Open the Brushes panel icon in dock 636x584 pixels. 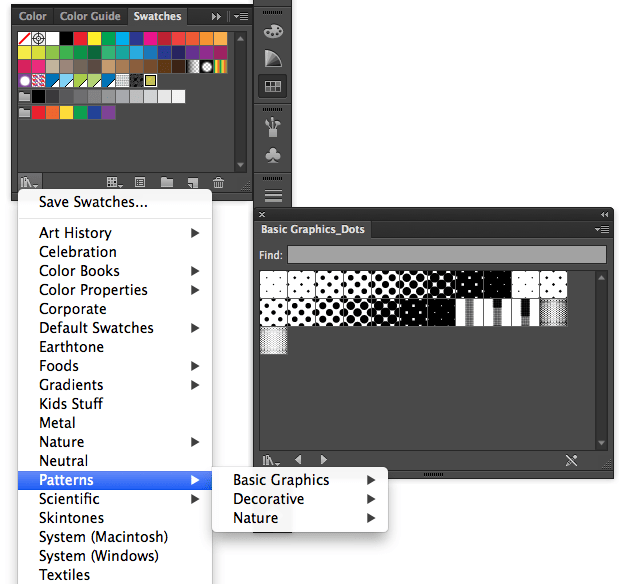point(273,127)
